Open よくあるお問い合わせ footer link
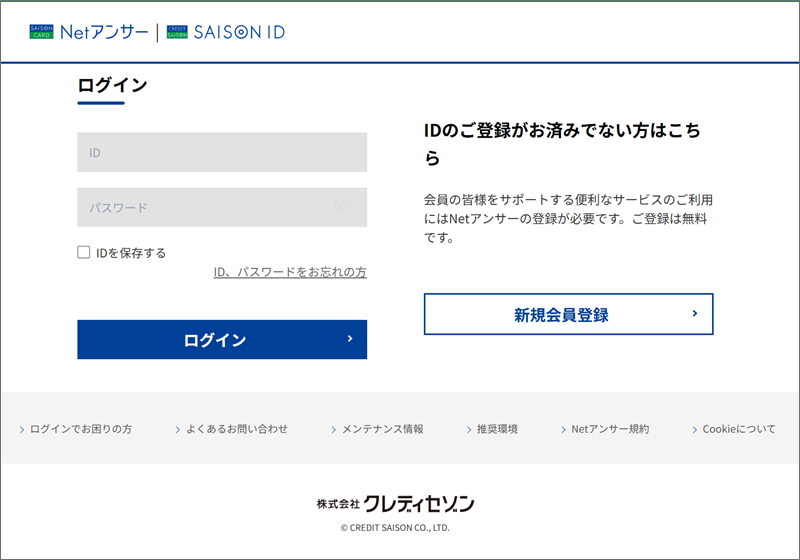This screenshot has width=800, height=560. (232, 429)
